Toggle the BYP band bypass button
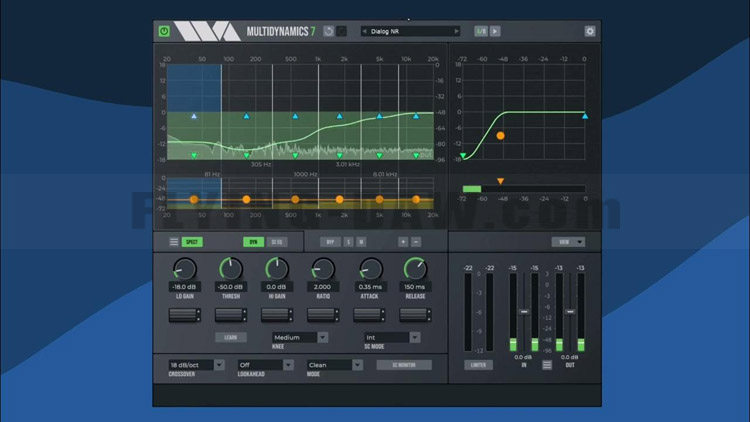 330,242
